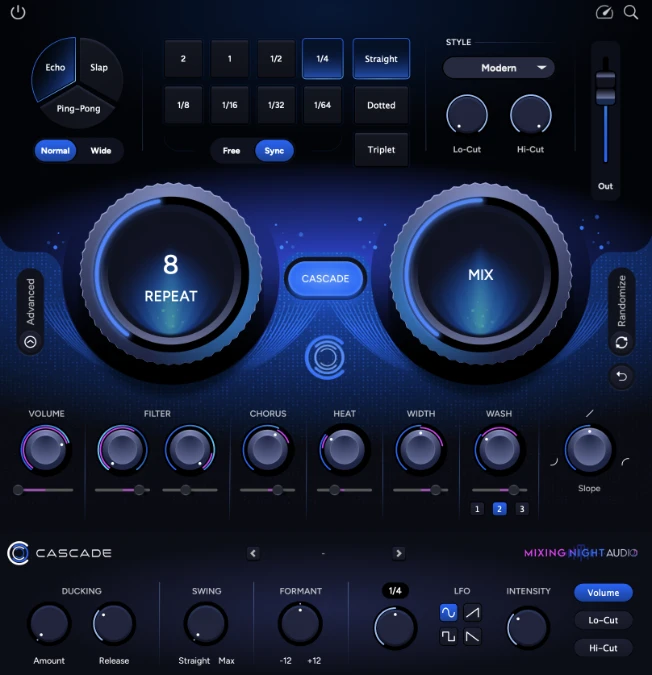
Task: Open the speedometer performance icon
Action: pyautogui.click(x=604, y=12)
